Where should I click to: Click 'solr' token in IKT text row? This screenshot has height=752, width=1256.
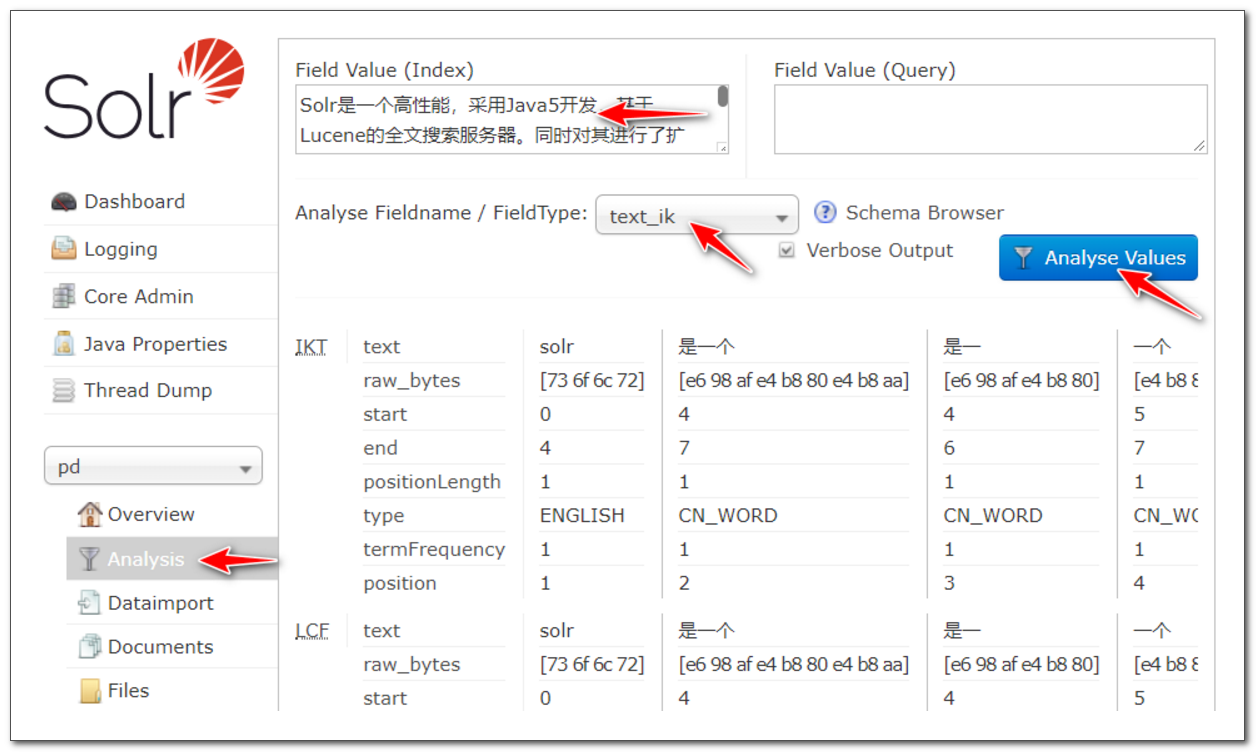(557, 347)
